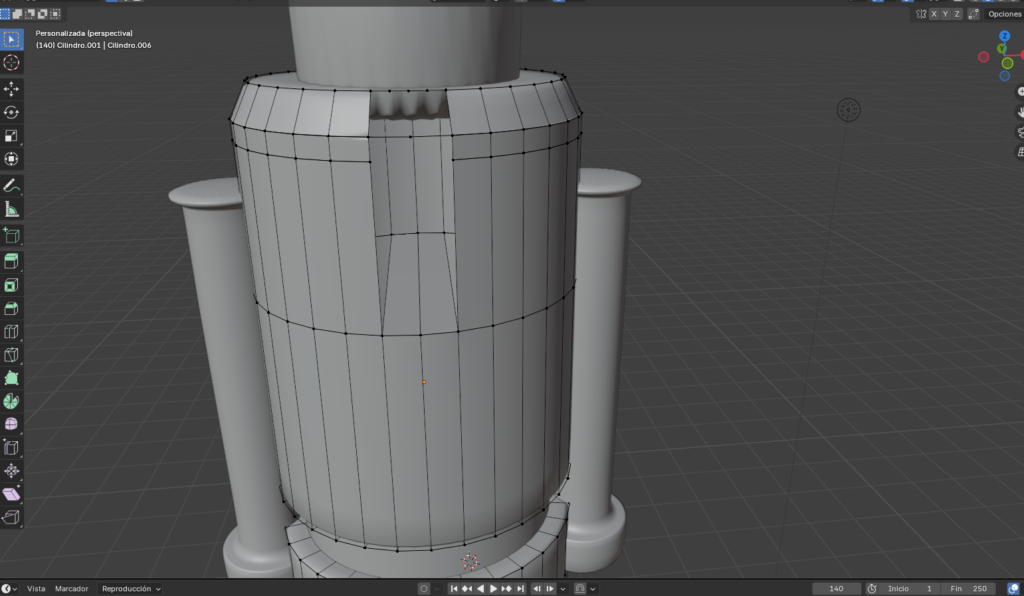Toggle X axis mirror
This screenshot has width=1024, height=596.
[x=934, y=14]
